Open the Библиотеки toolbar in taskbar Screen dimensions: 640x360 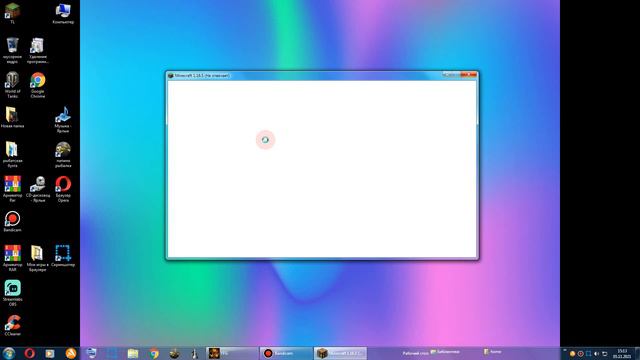pyautogui.click(x=445, y=351)
